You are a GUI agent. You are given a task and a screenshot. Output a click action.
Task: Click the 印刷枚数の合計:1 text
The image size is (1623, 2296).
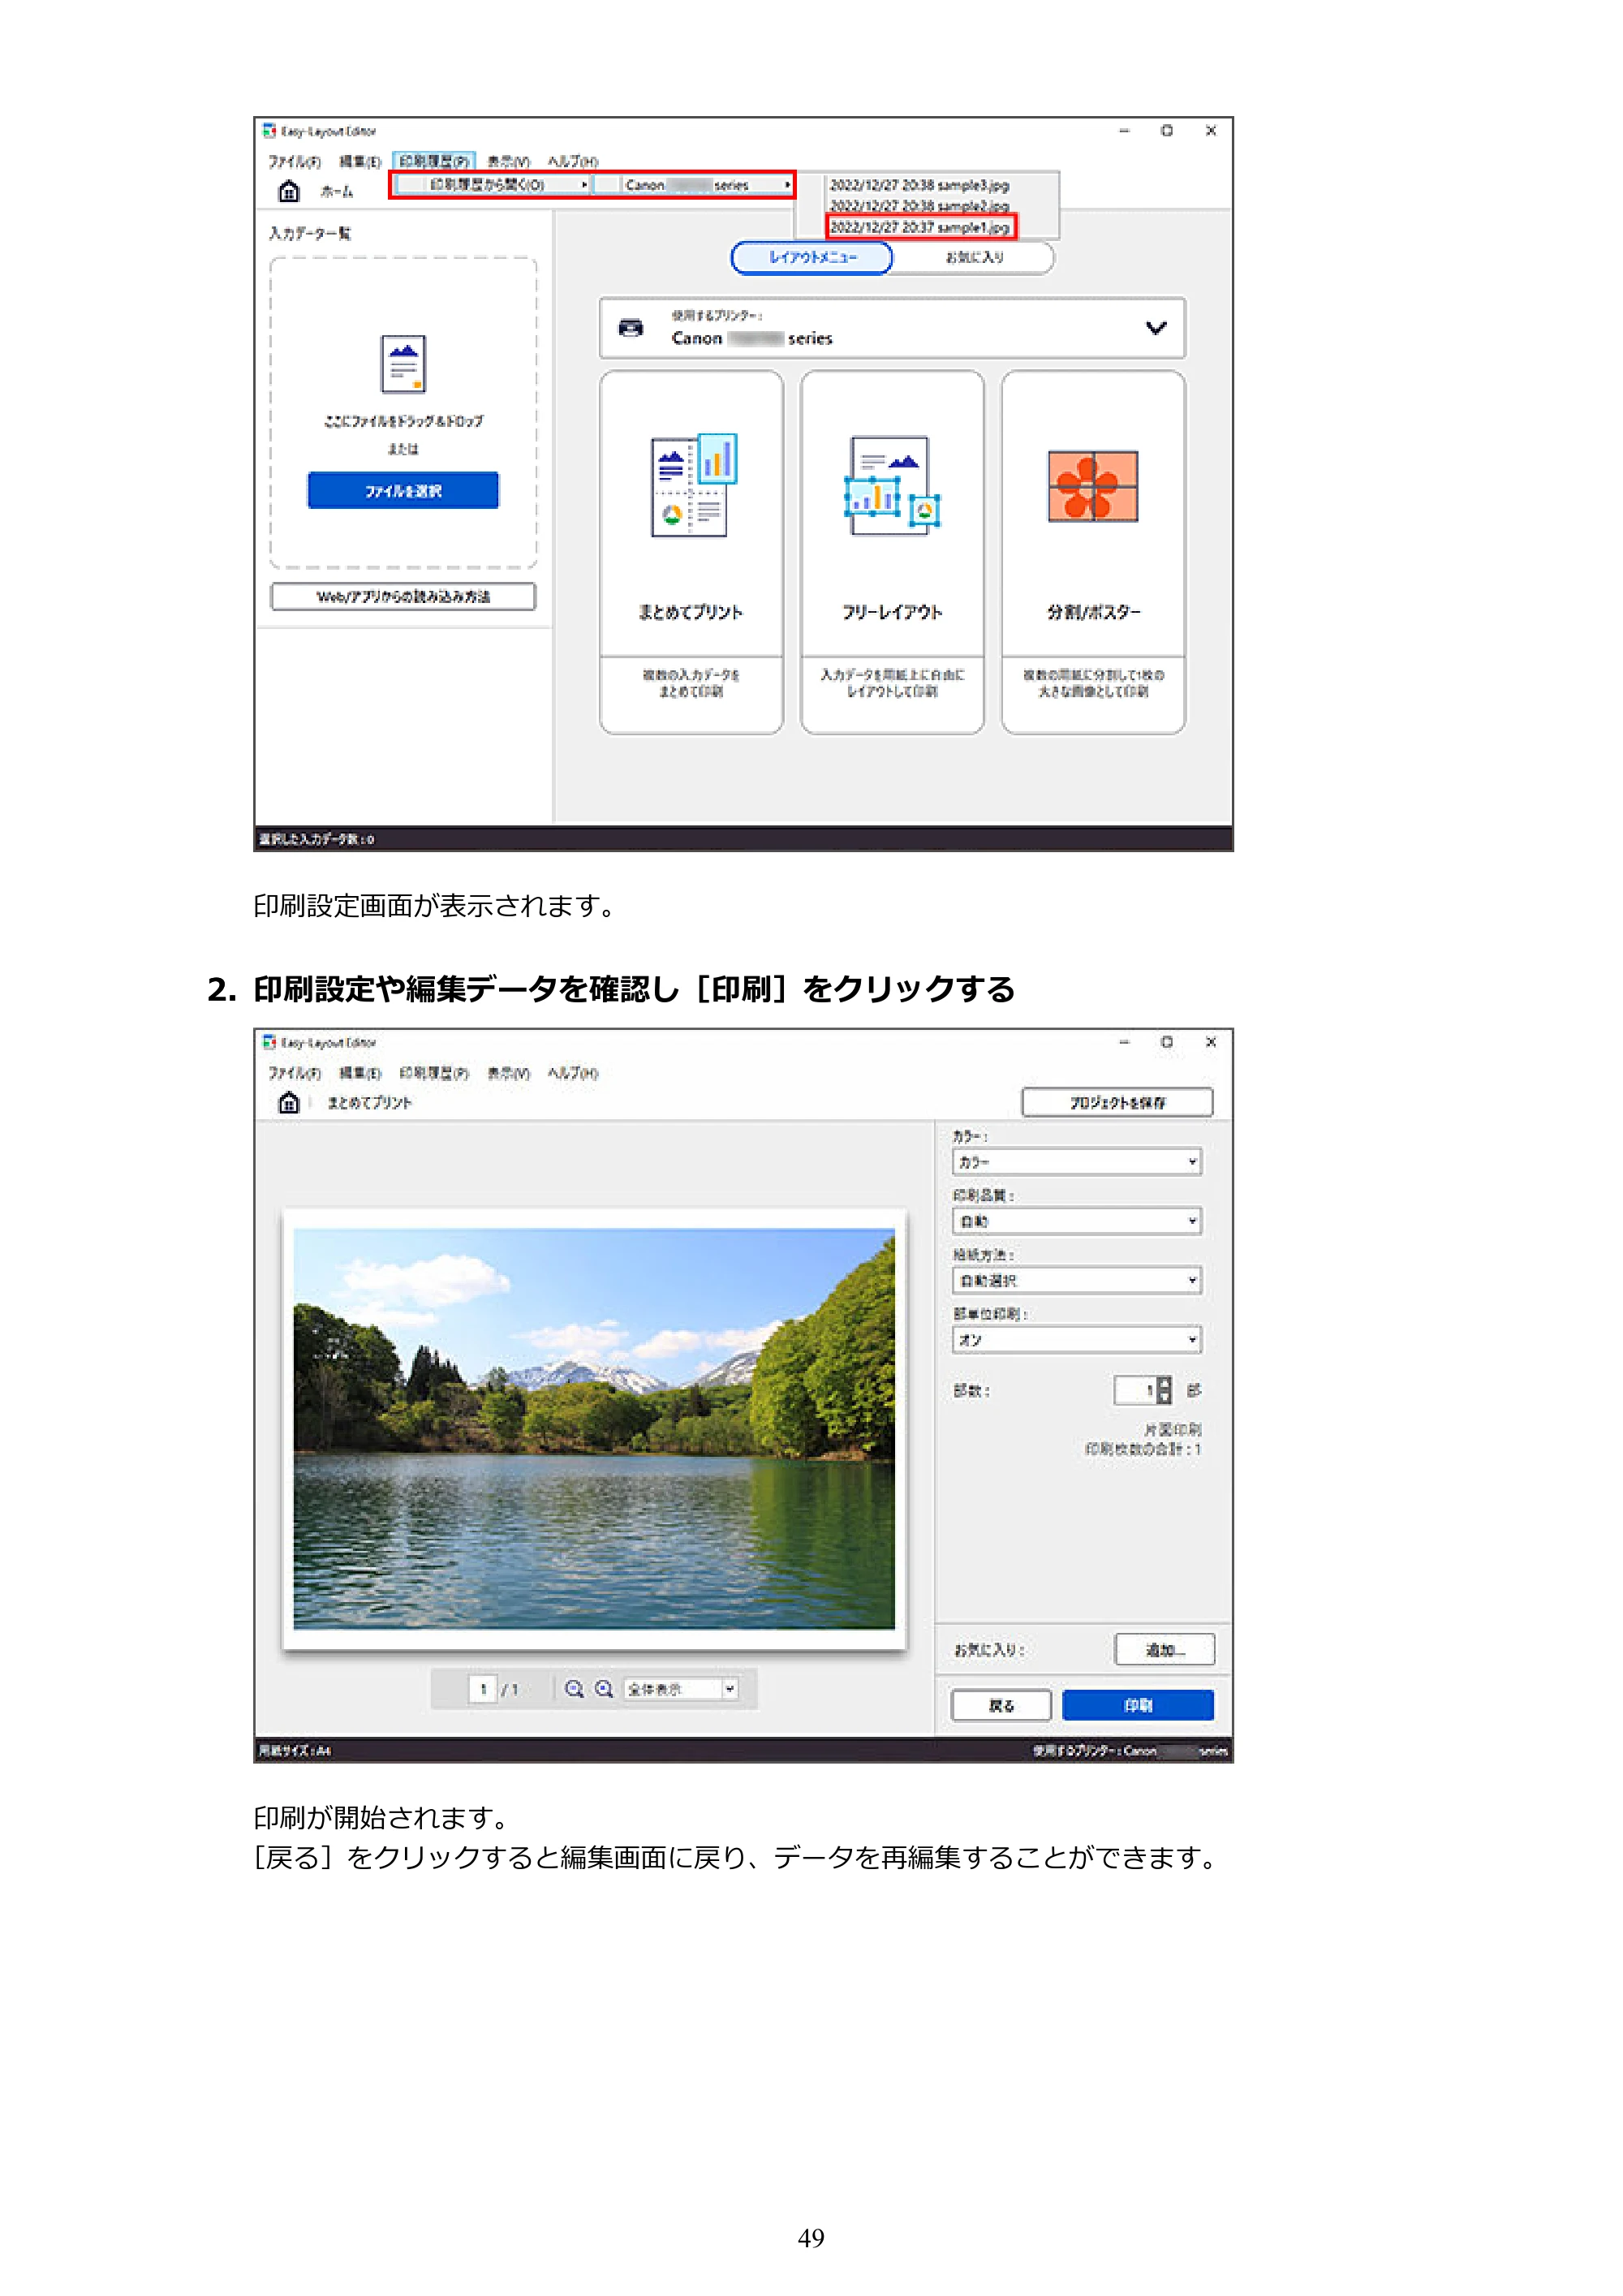point(1143,1449)
